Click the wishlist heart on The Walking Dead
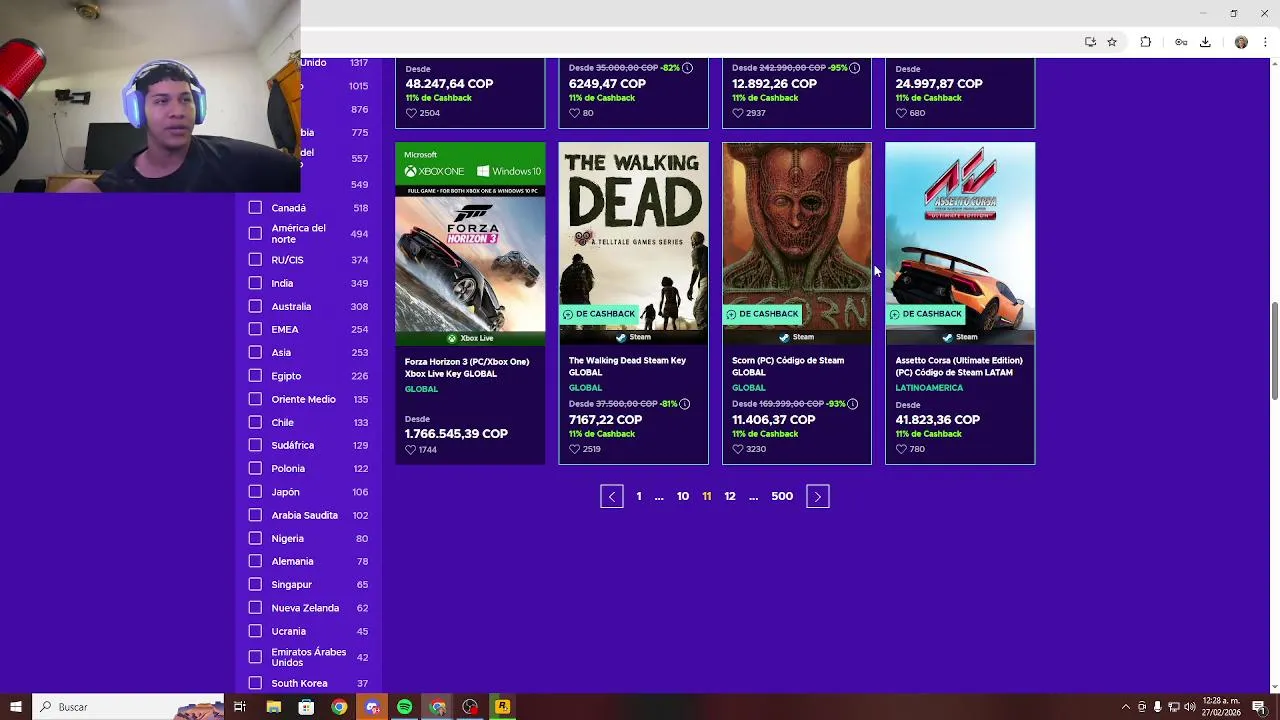 [x=574, y=449]
